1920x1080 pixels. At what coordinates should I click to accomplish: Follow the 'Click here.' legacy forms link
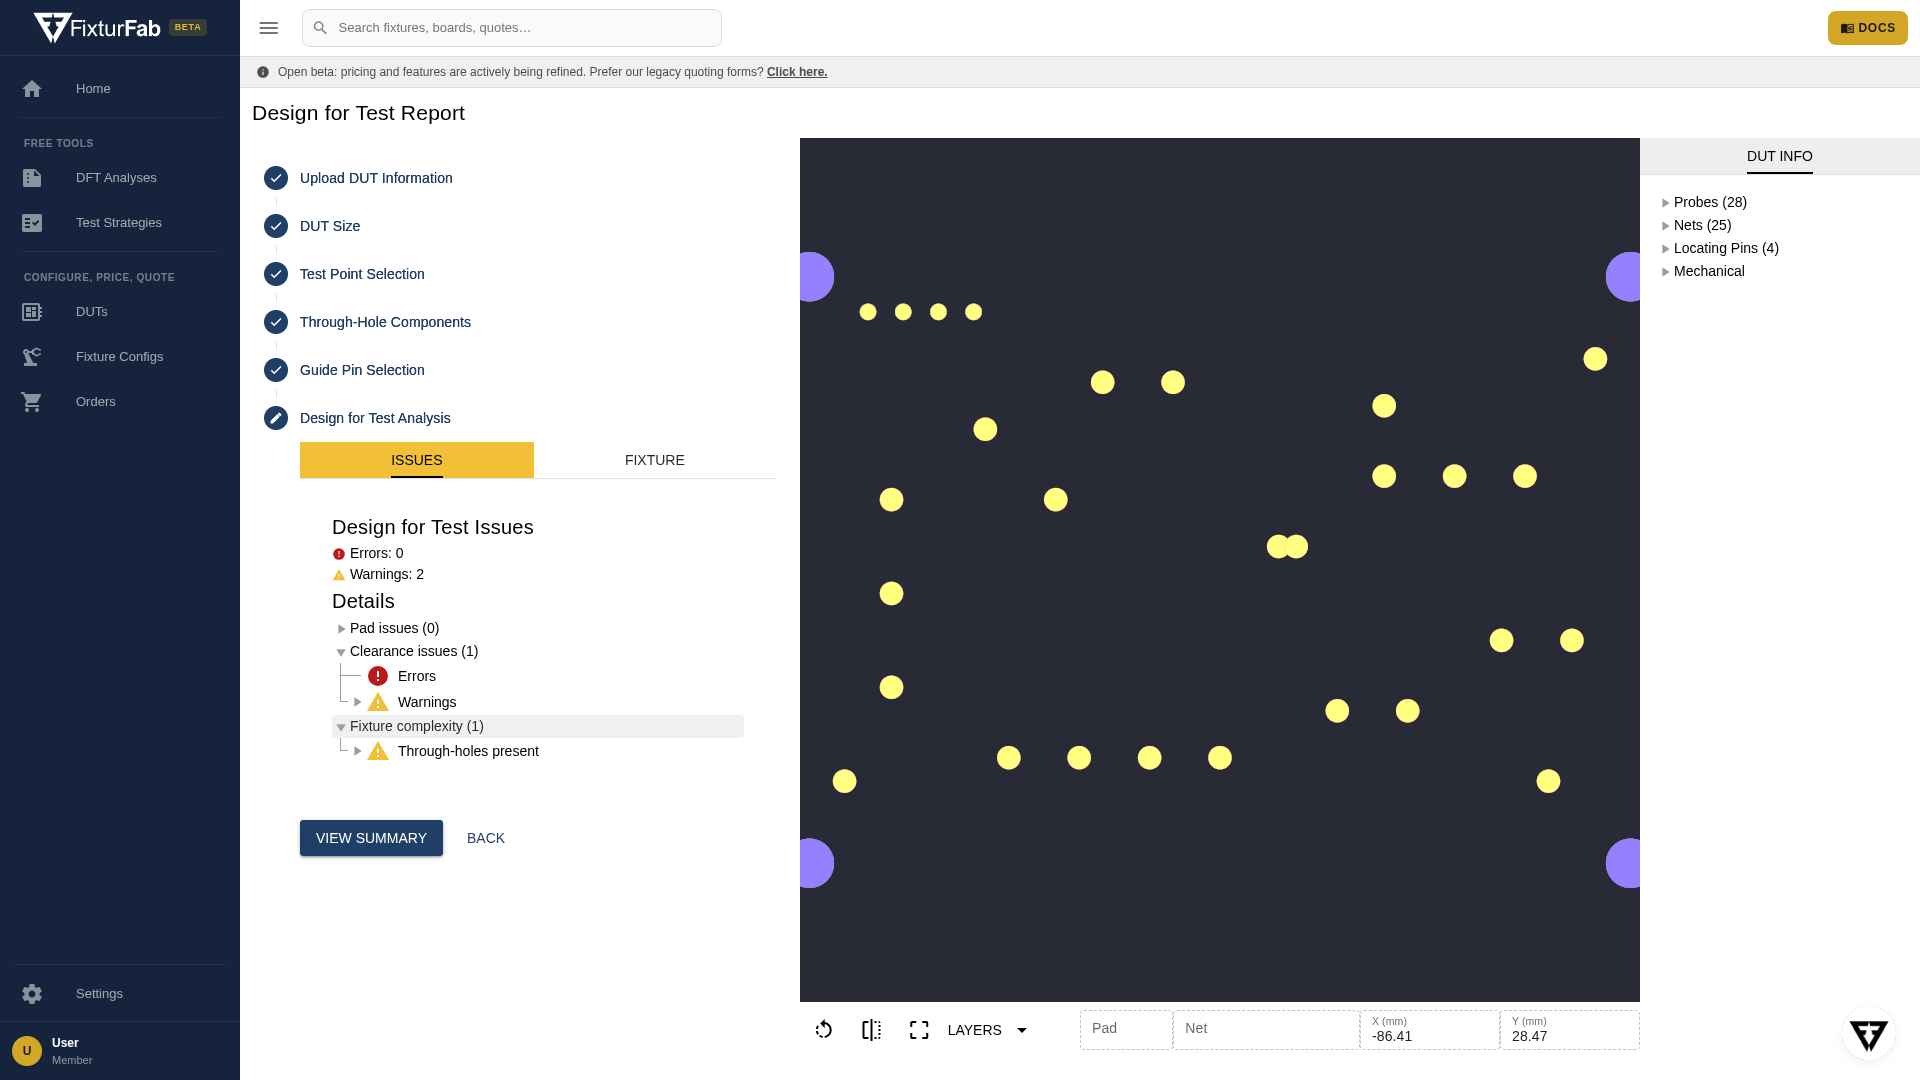tap(797, 72)
